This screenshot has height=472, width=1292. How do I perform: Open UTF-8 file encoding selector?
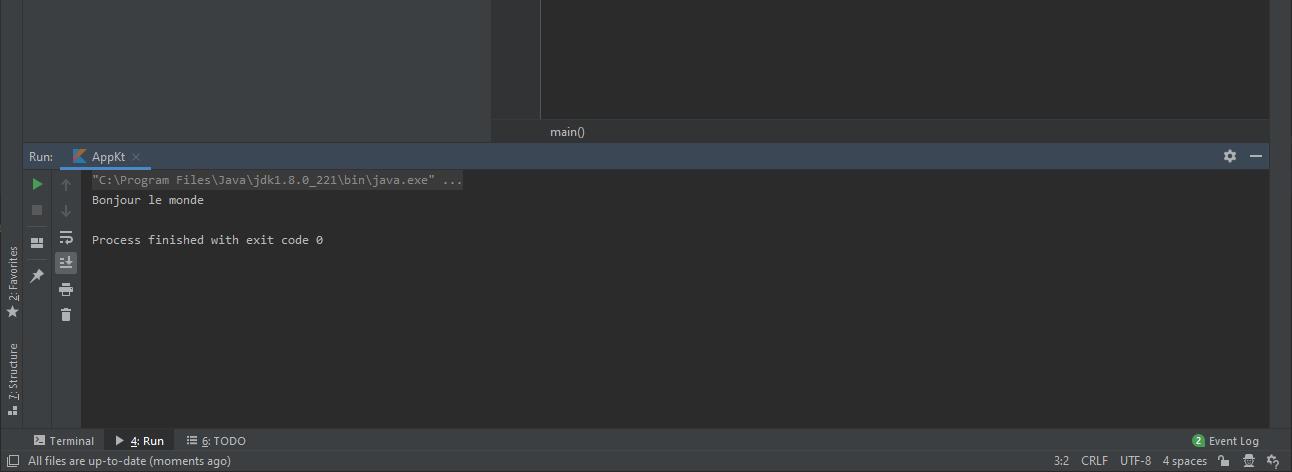[x=1135, y=461]
